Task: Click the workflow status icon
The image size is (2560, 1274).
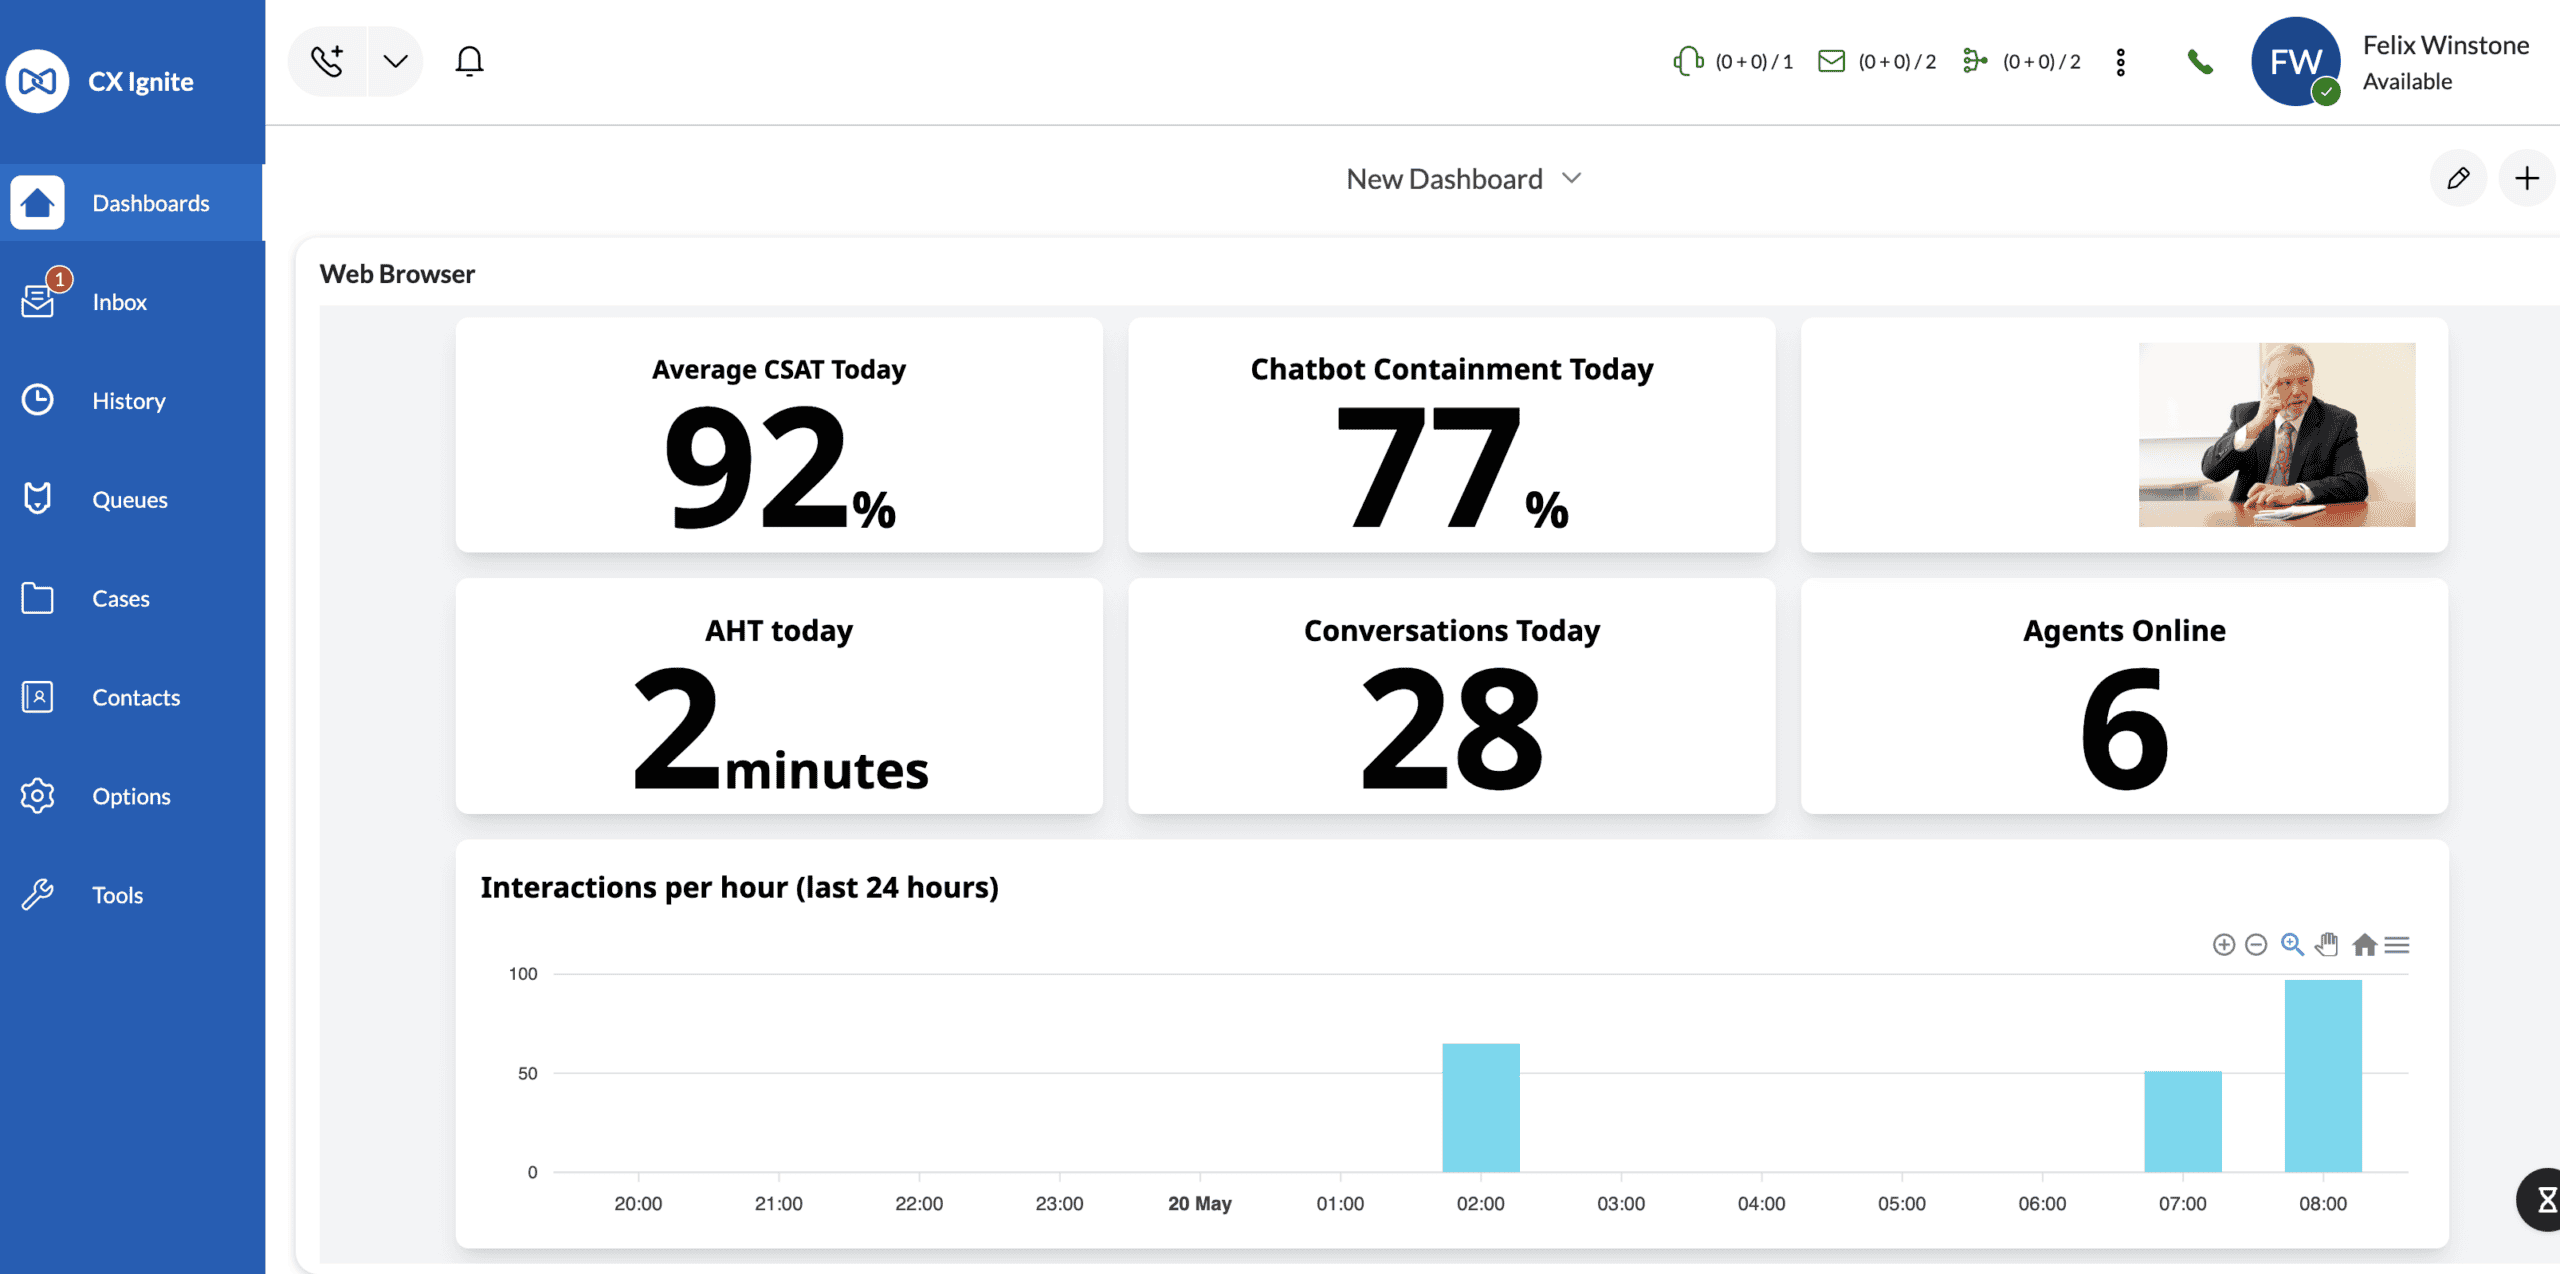Action: coord(1975,61)
